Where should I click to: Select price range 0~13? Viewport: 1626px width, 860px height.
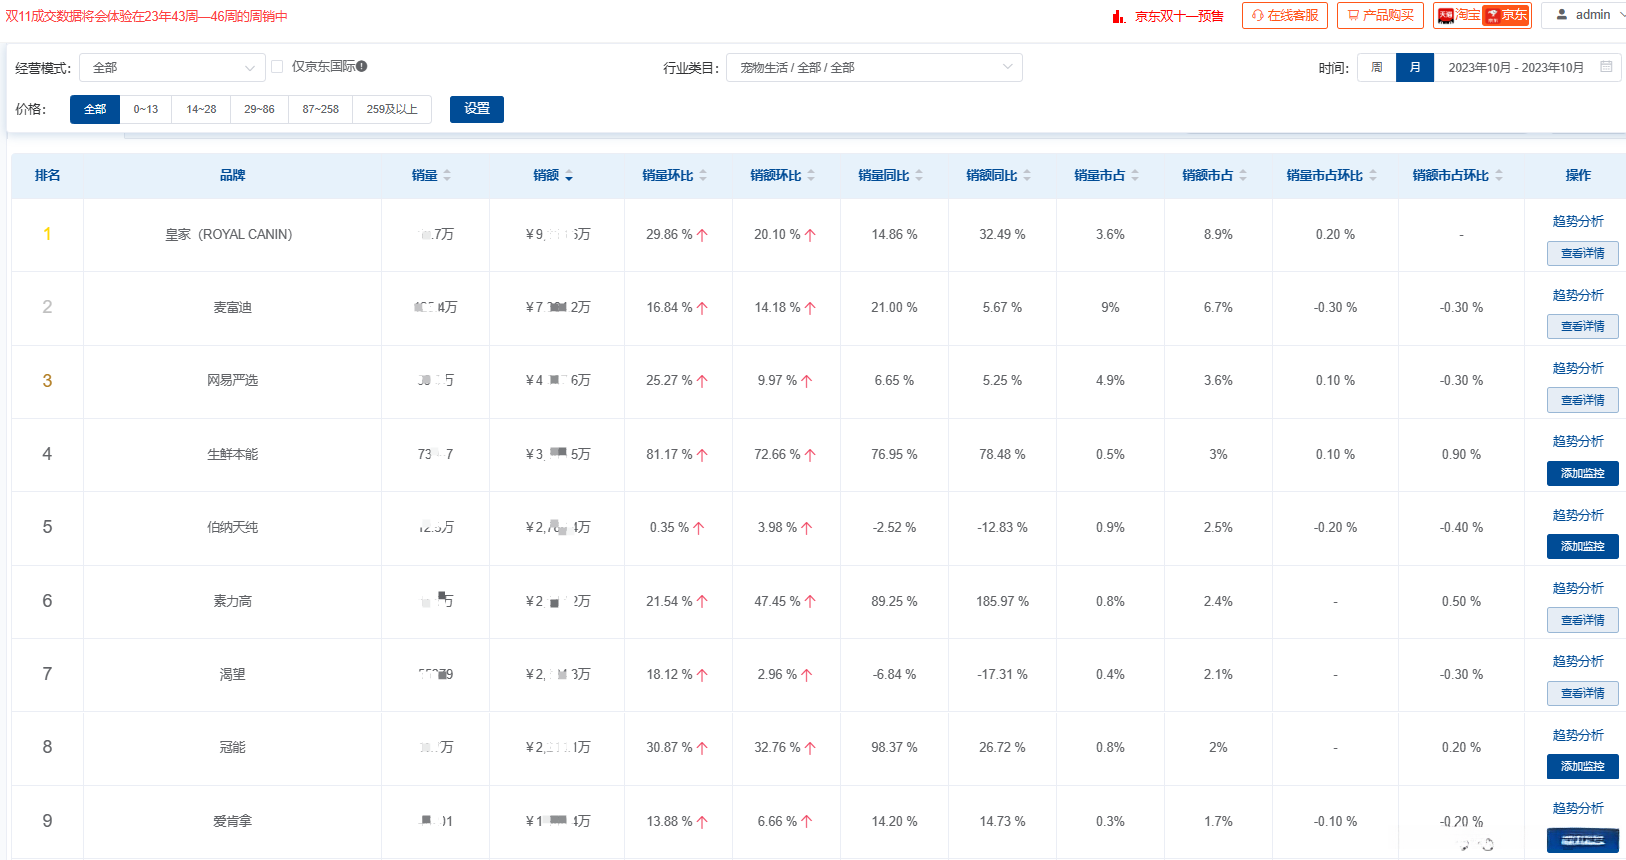point(146,109)
